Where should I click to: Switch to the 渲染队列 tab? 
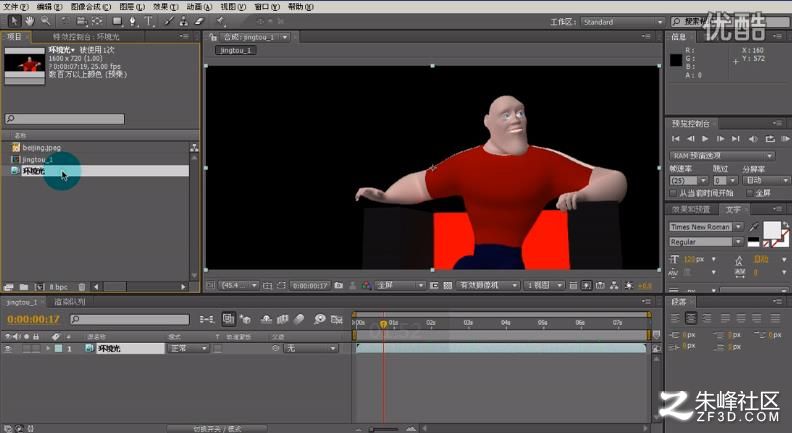tap(70, 302)
